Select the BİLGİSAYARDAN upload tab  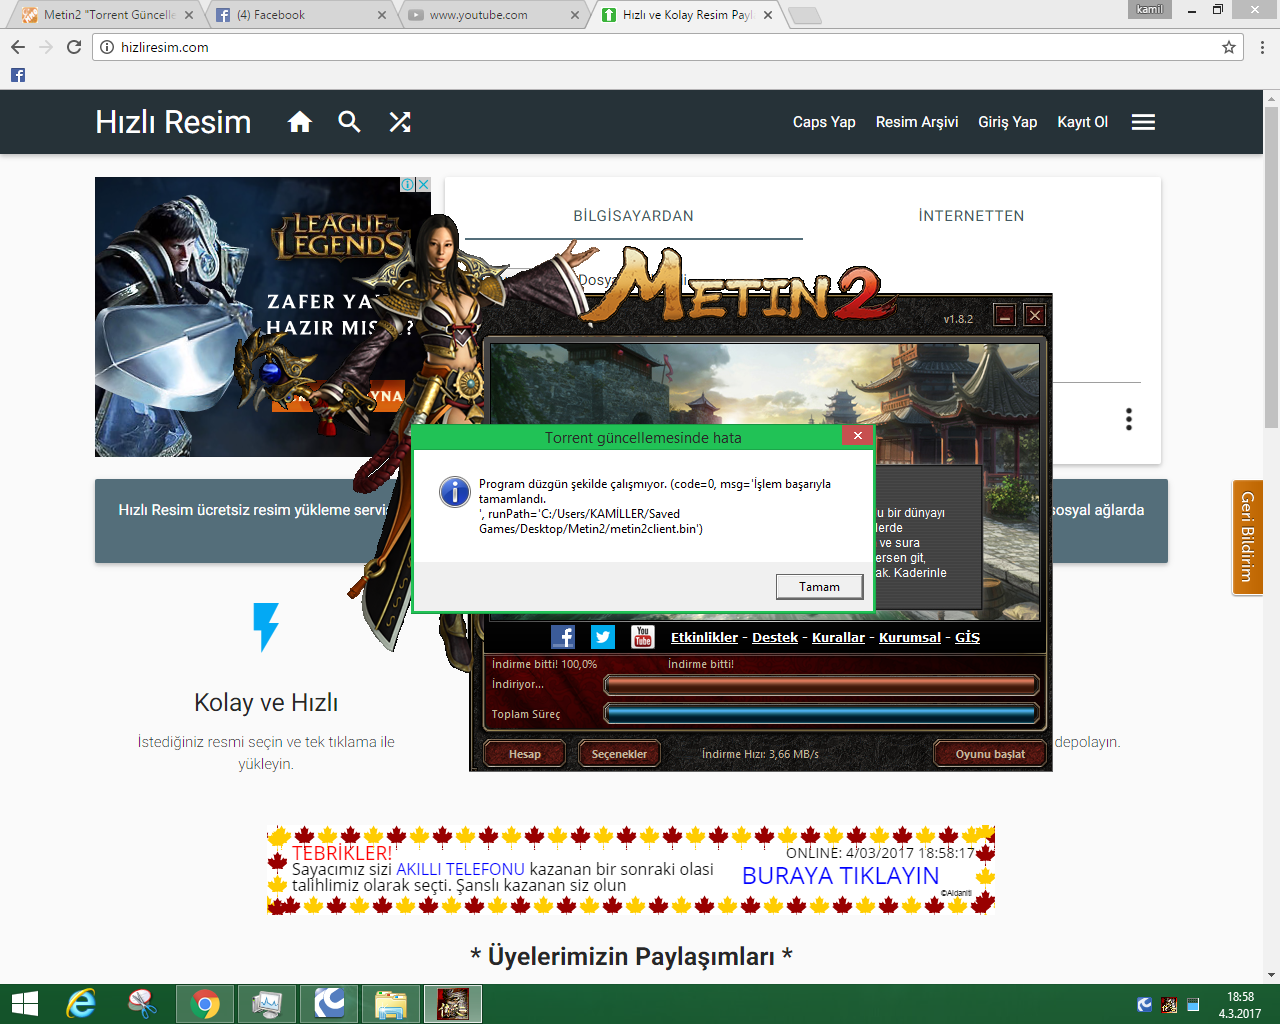coord(633,216)
